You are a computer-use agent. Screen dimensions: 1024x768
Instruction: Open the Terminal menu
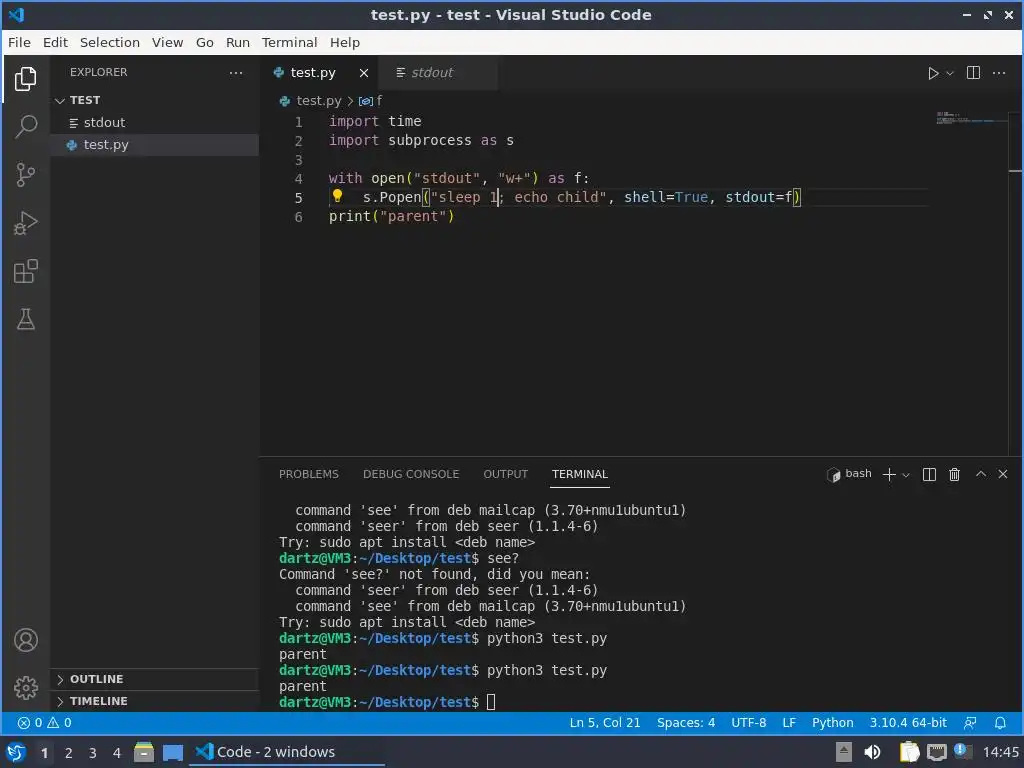[289, 42]
